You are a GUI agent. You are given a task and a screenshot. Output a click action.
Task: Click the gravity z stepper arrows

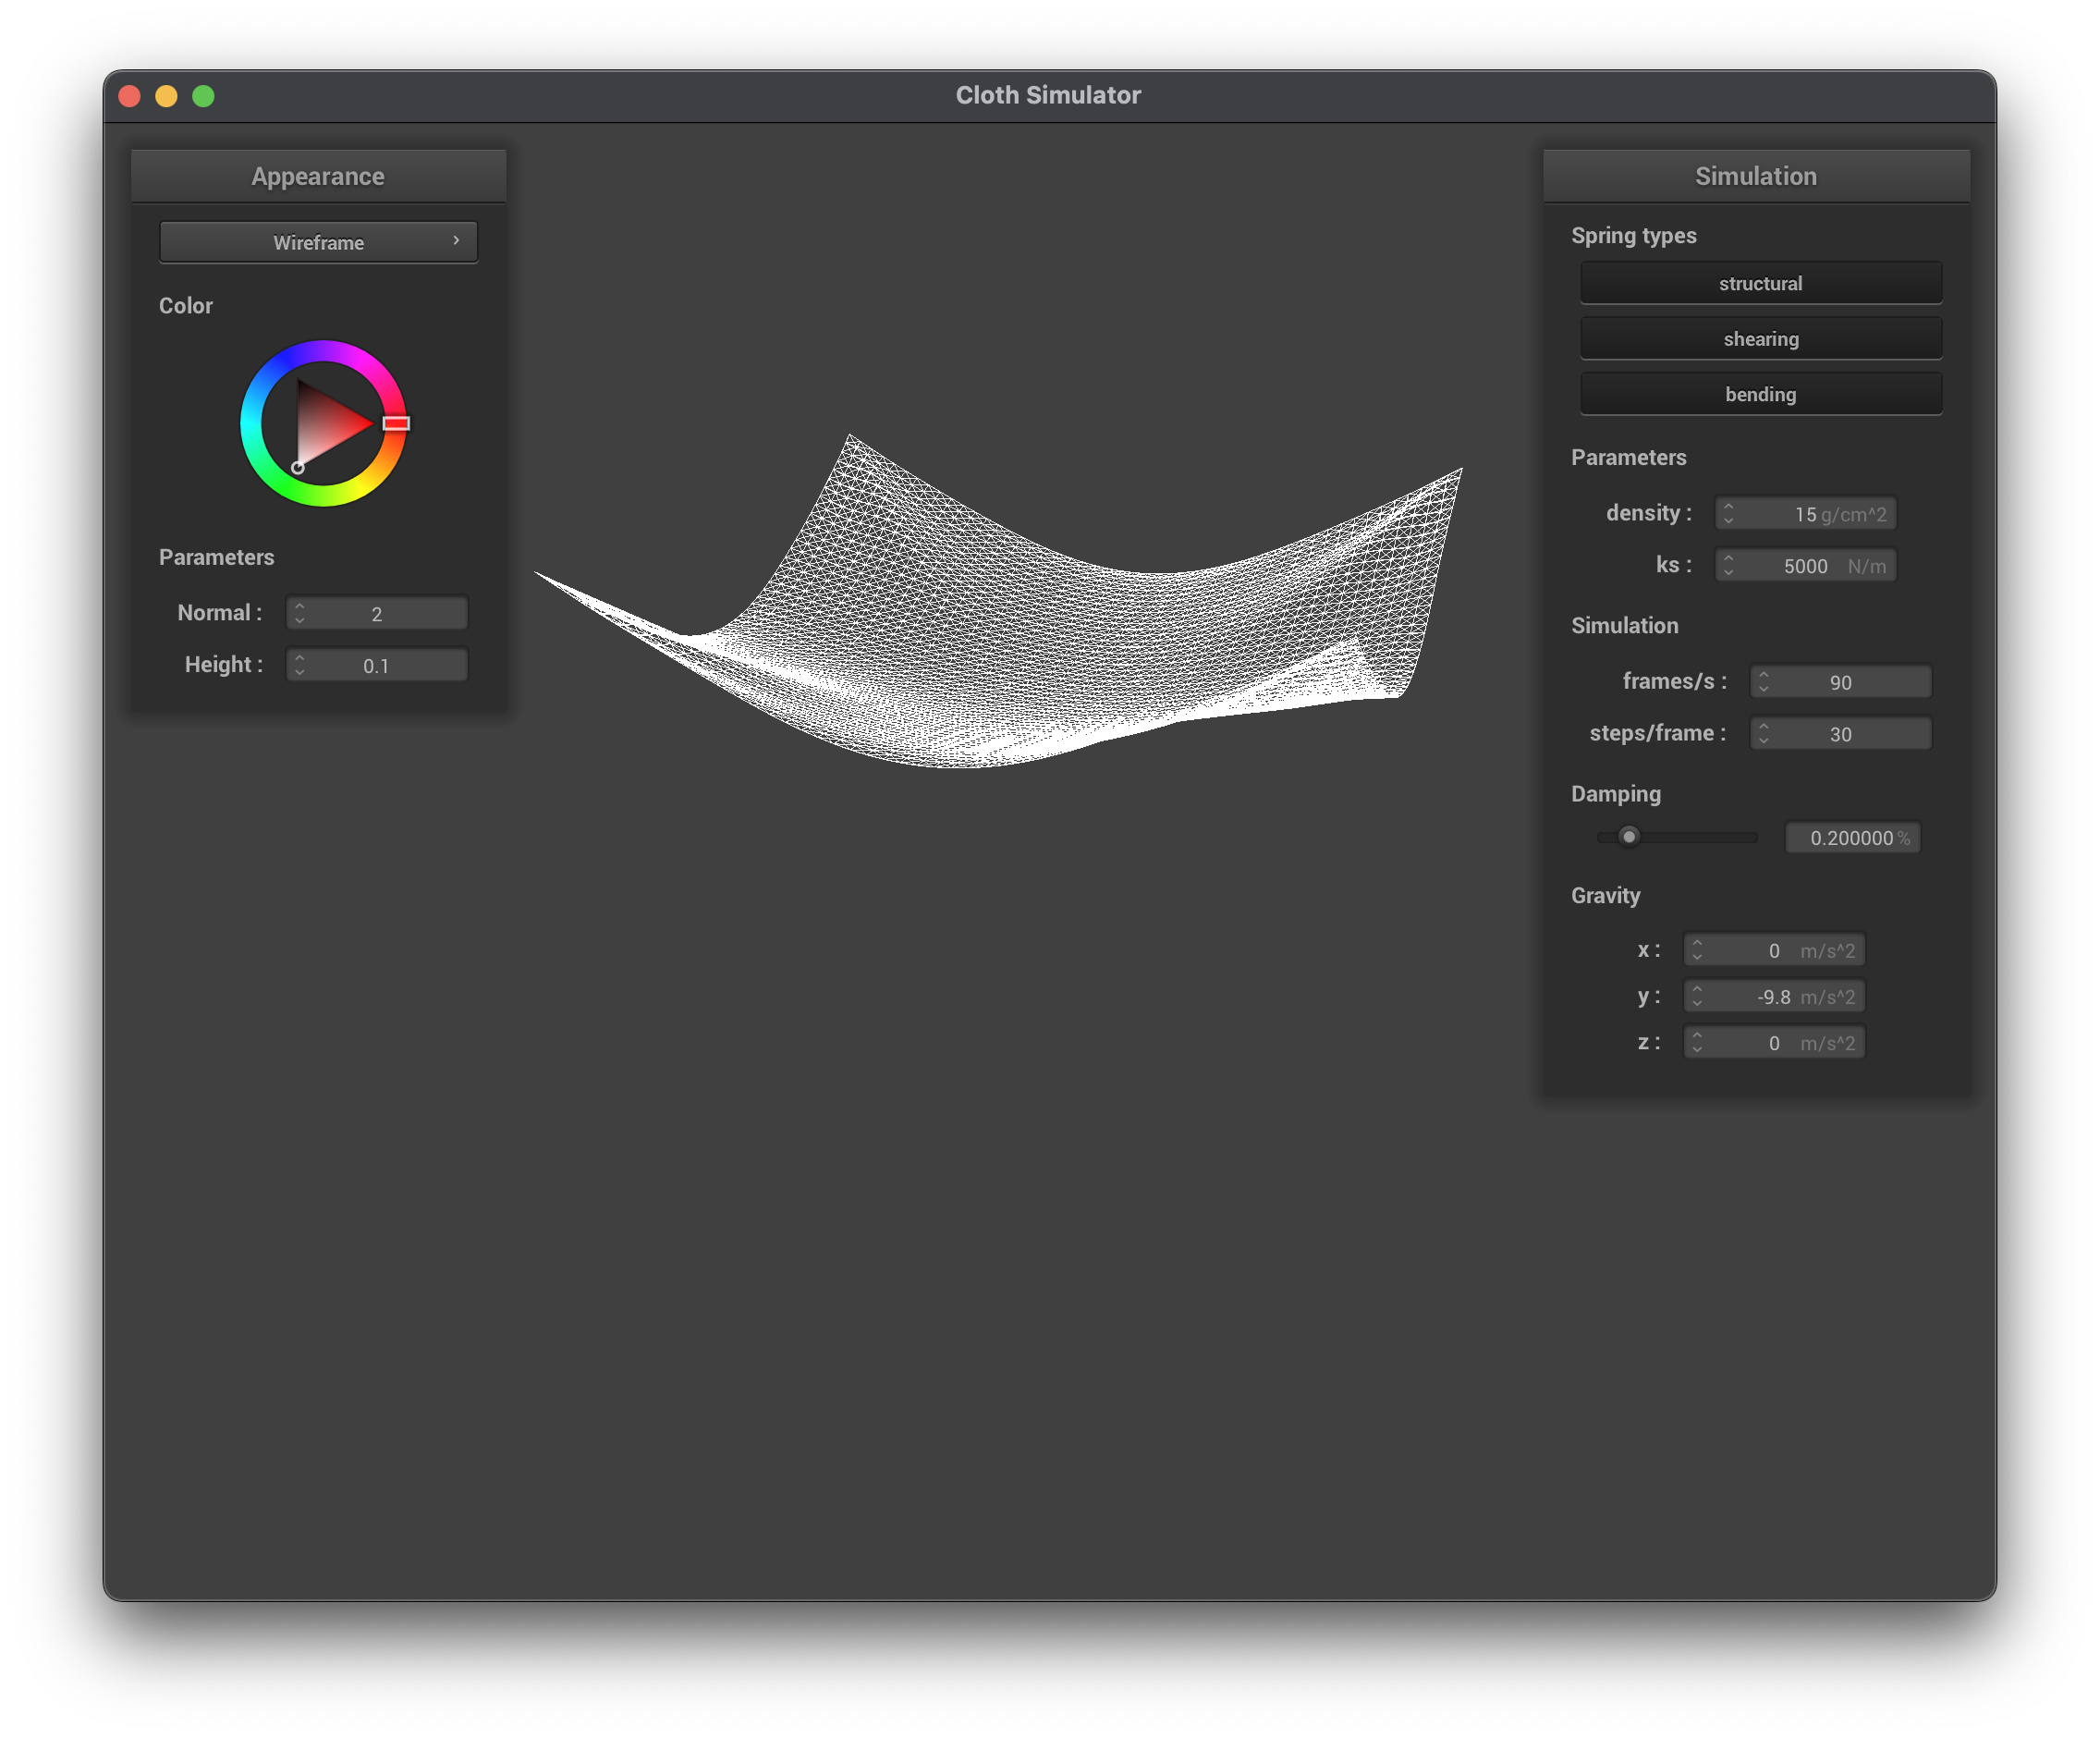click(1696, 1043)
